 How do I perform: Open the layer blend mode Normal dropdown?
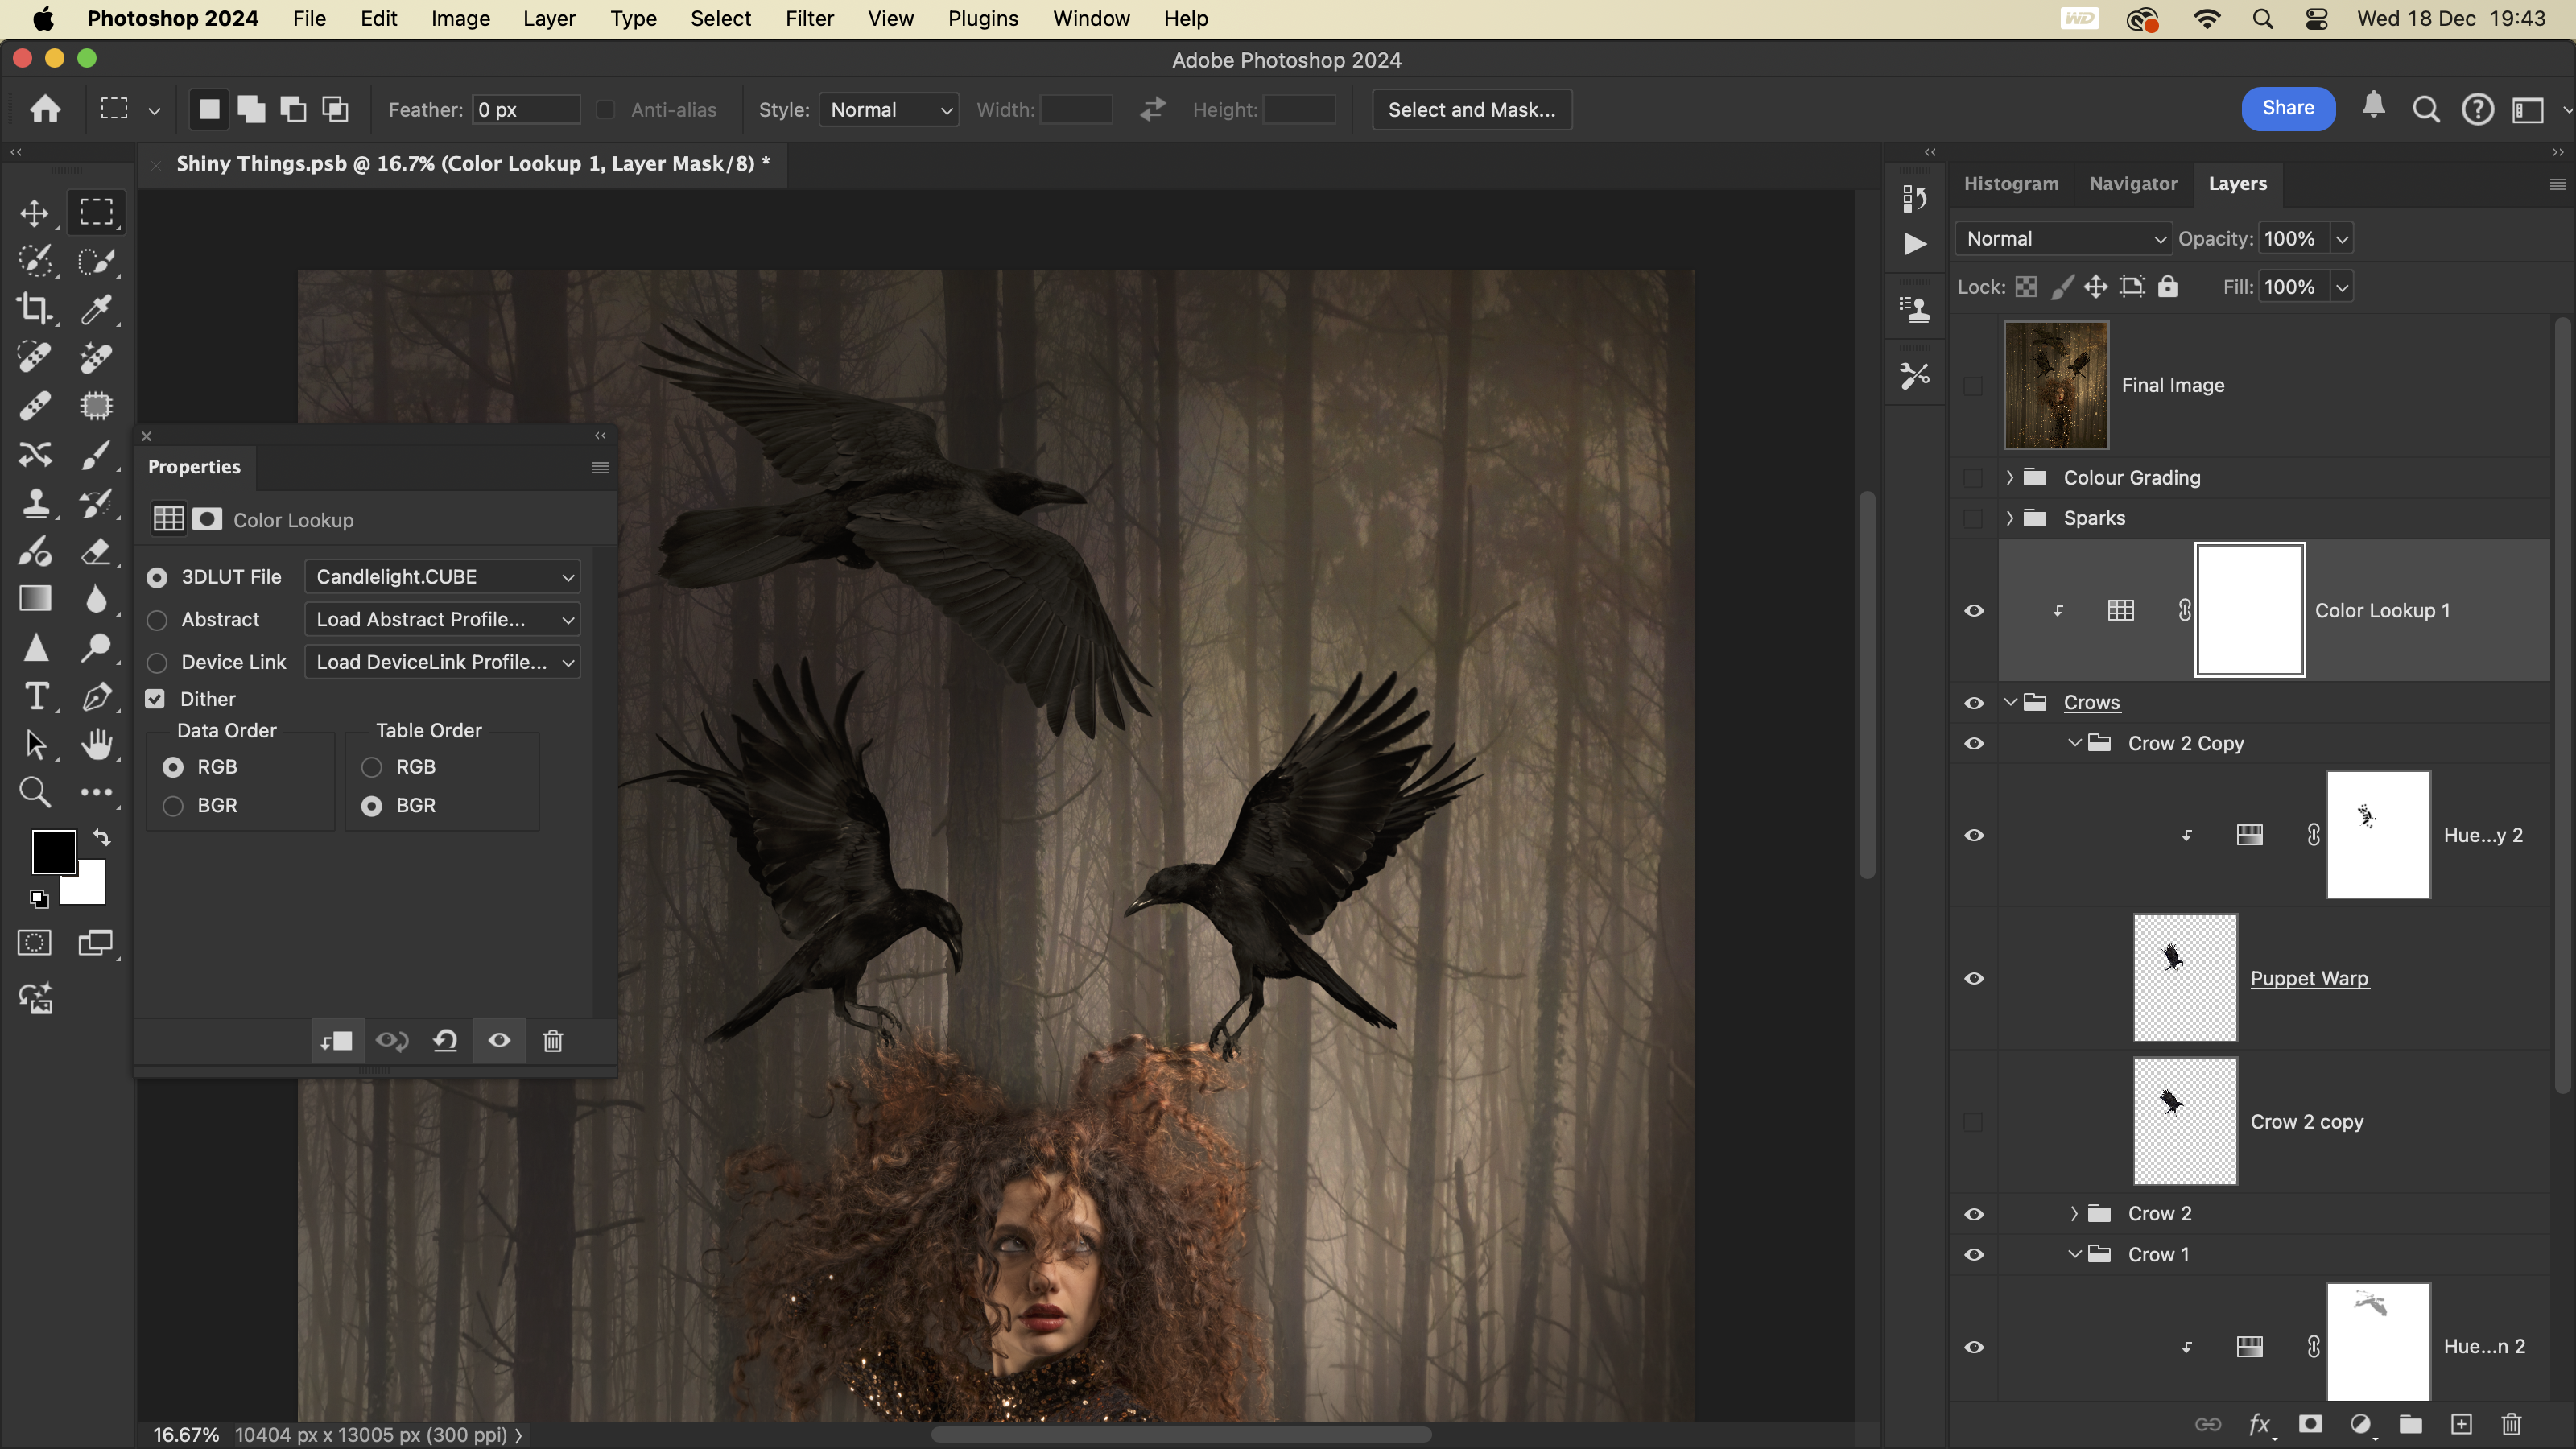coord(2063,239)
